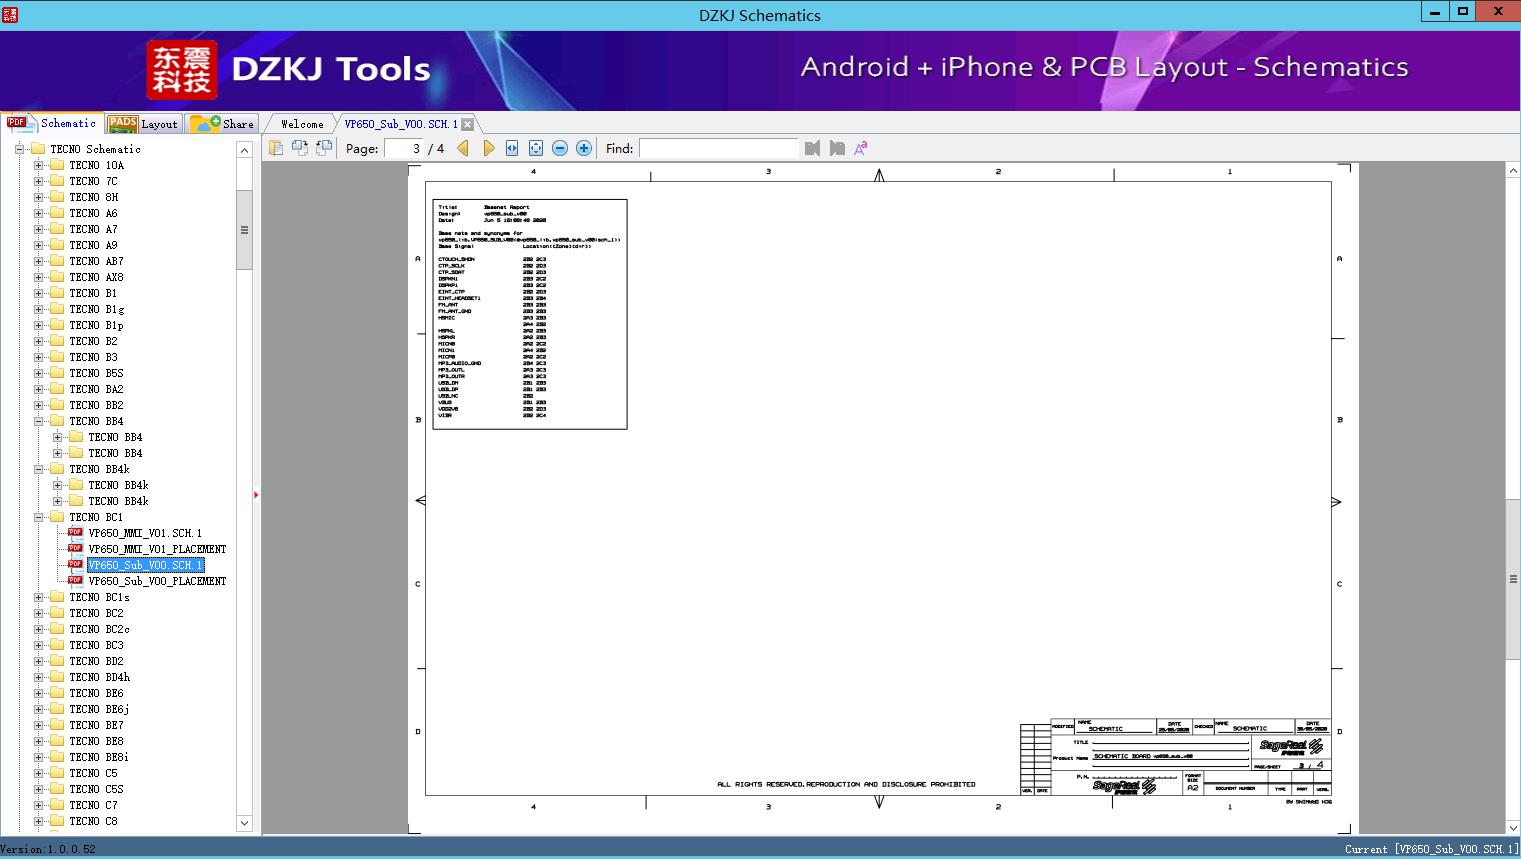
Task: Open the Welcome tab
Action: point(302,124)
